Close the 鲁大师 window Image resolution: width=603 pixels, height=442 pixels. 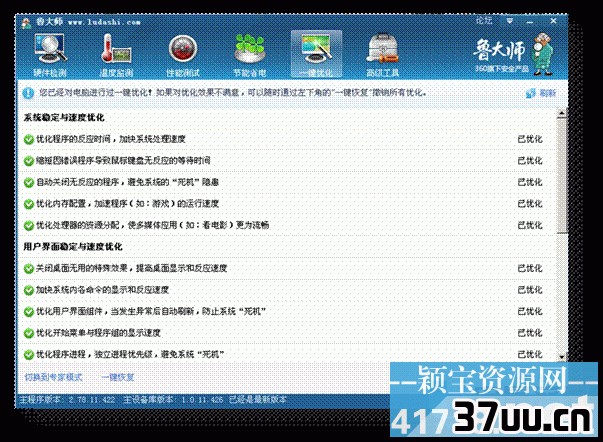pyautogui.click(x=553, y=21)
